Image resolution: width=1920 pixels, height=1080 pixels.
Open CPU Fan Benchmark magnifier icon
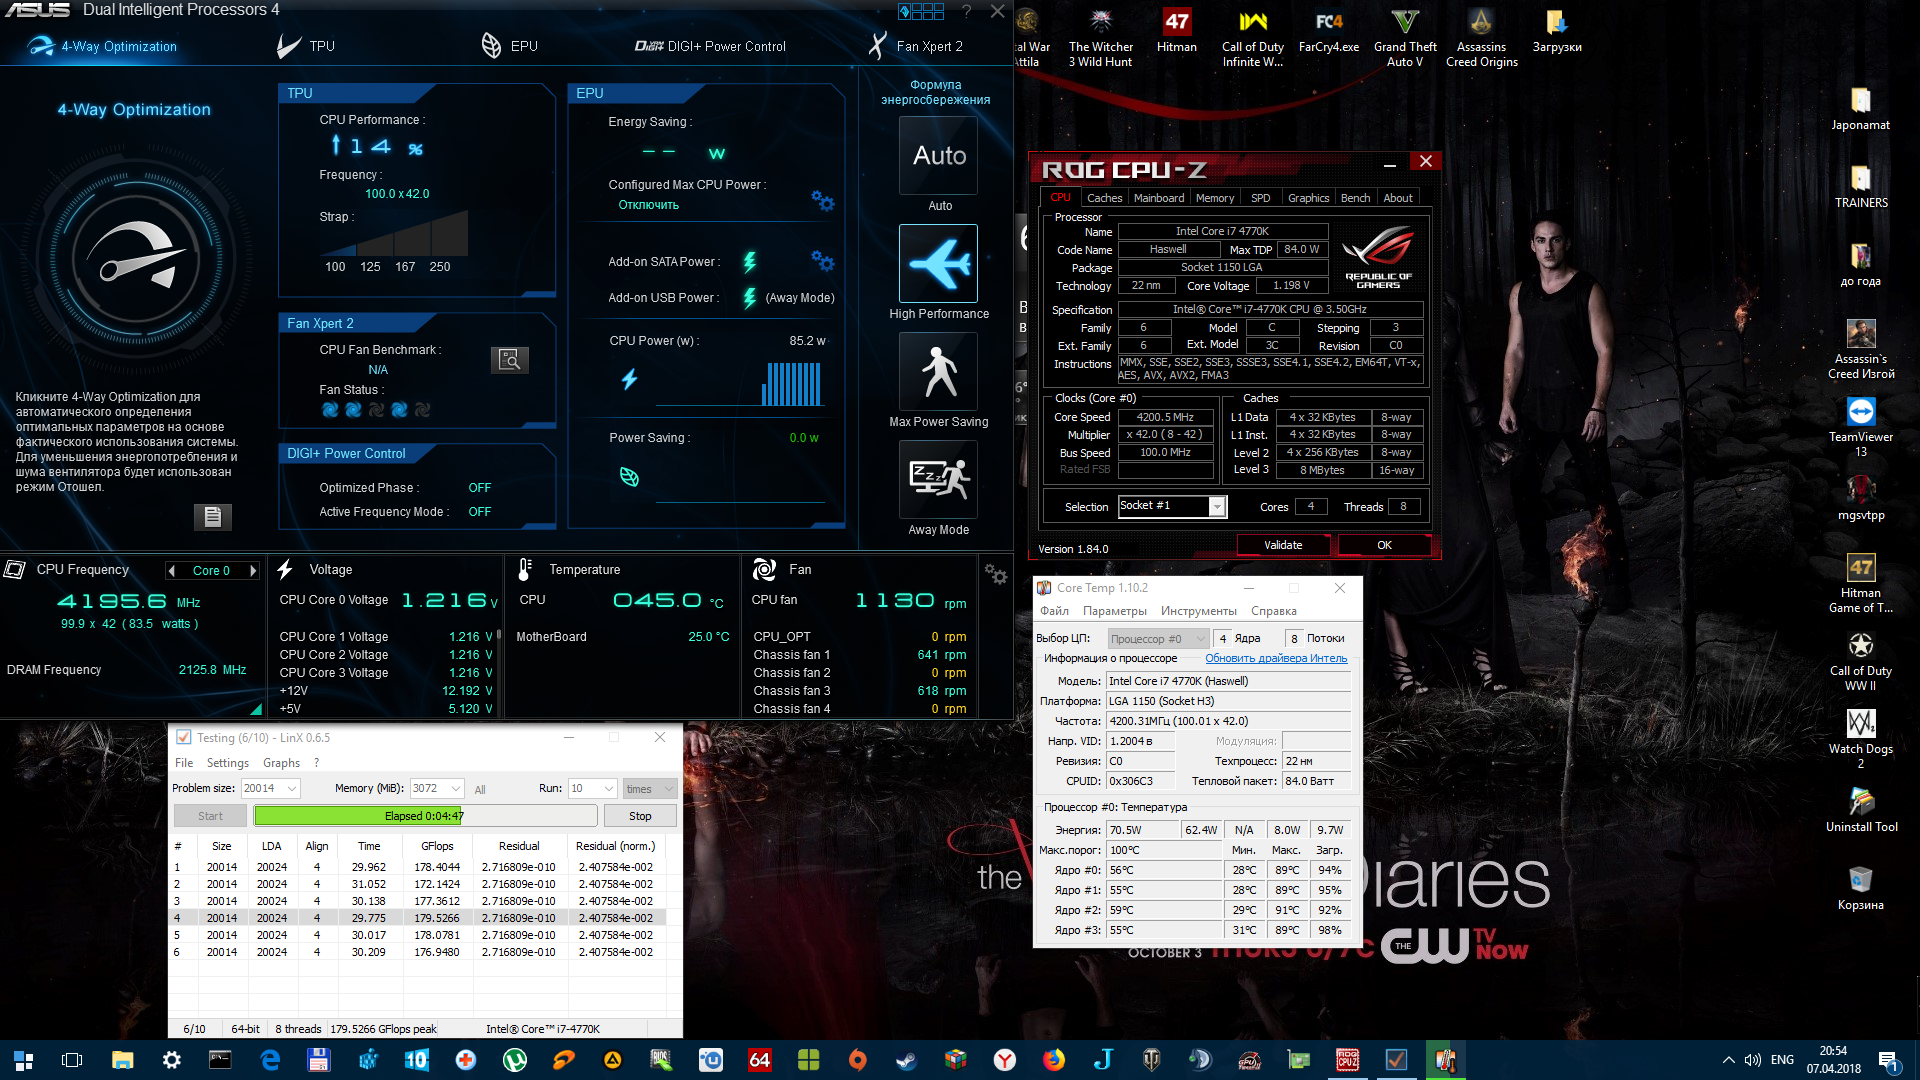(509, 360)
